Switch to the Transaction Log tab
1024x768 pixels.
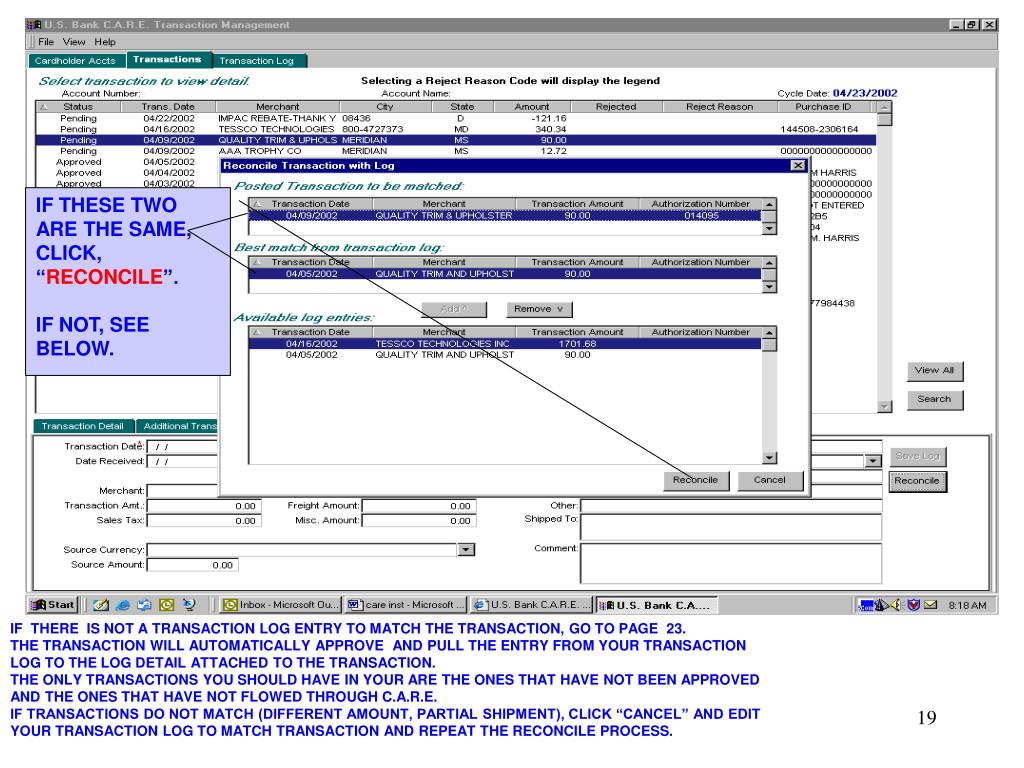(x=259, y=61)
